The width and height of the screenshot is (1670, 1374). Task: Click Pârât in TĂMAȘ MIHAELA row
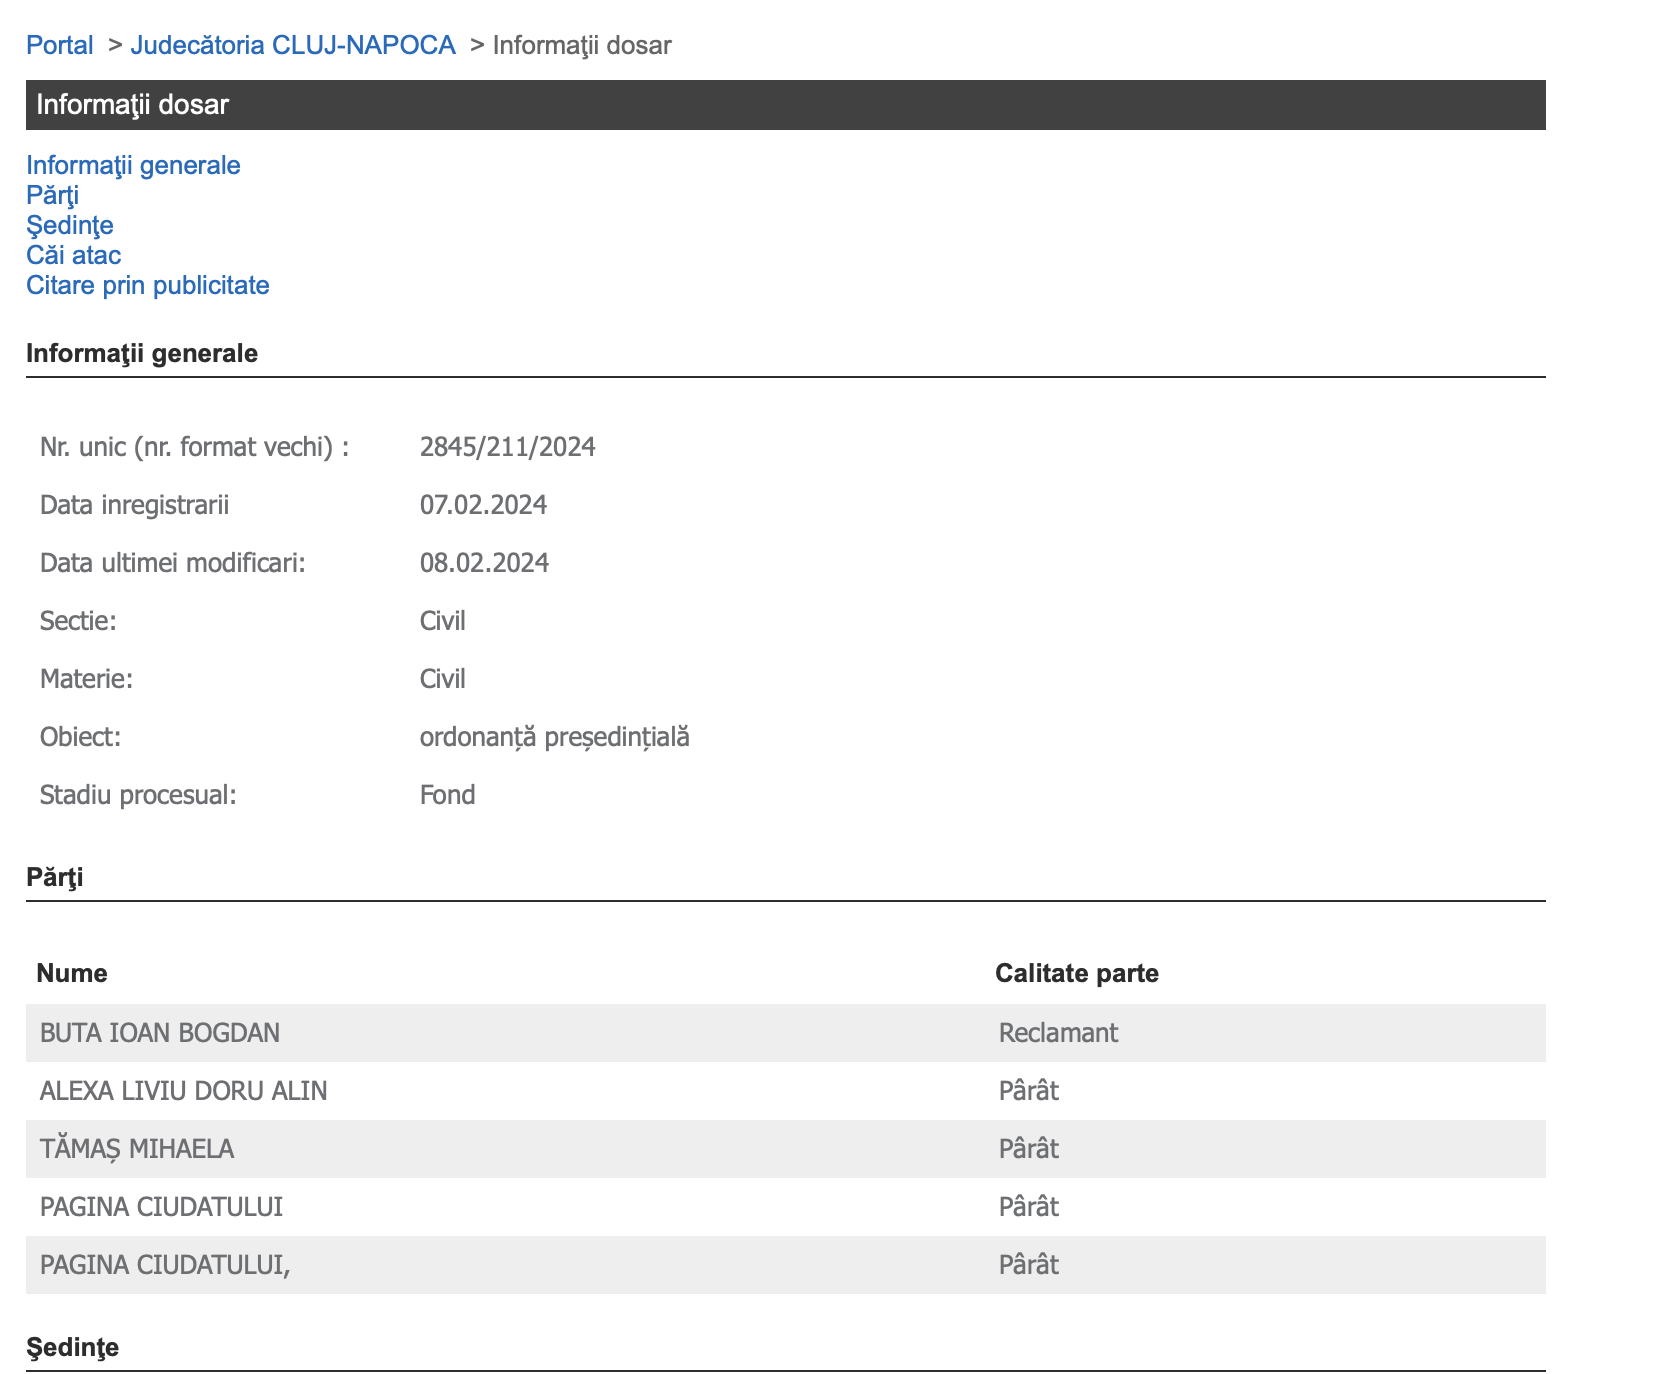1029,1149
